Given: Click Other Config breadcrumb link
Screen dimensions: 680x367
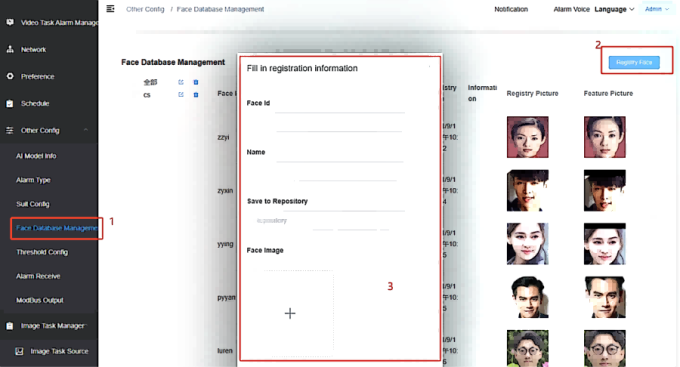Looking at the screenshot, I should point(145,9).
